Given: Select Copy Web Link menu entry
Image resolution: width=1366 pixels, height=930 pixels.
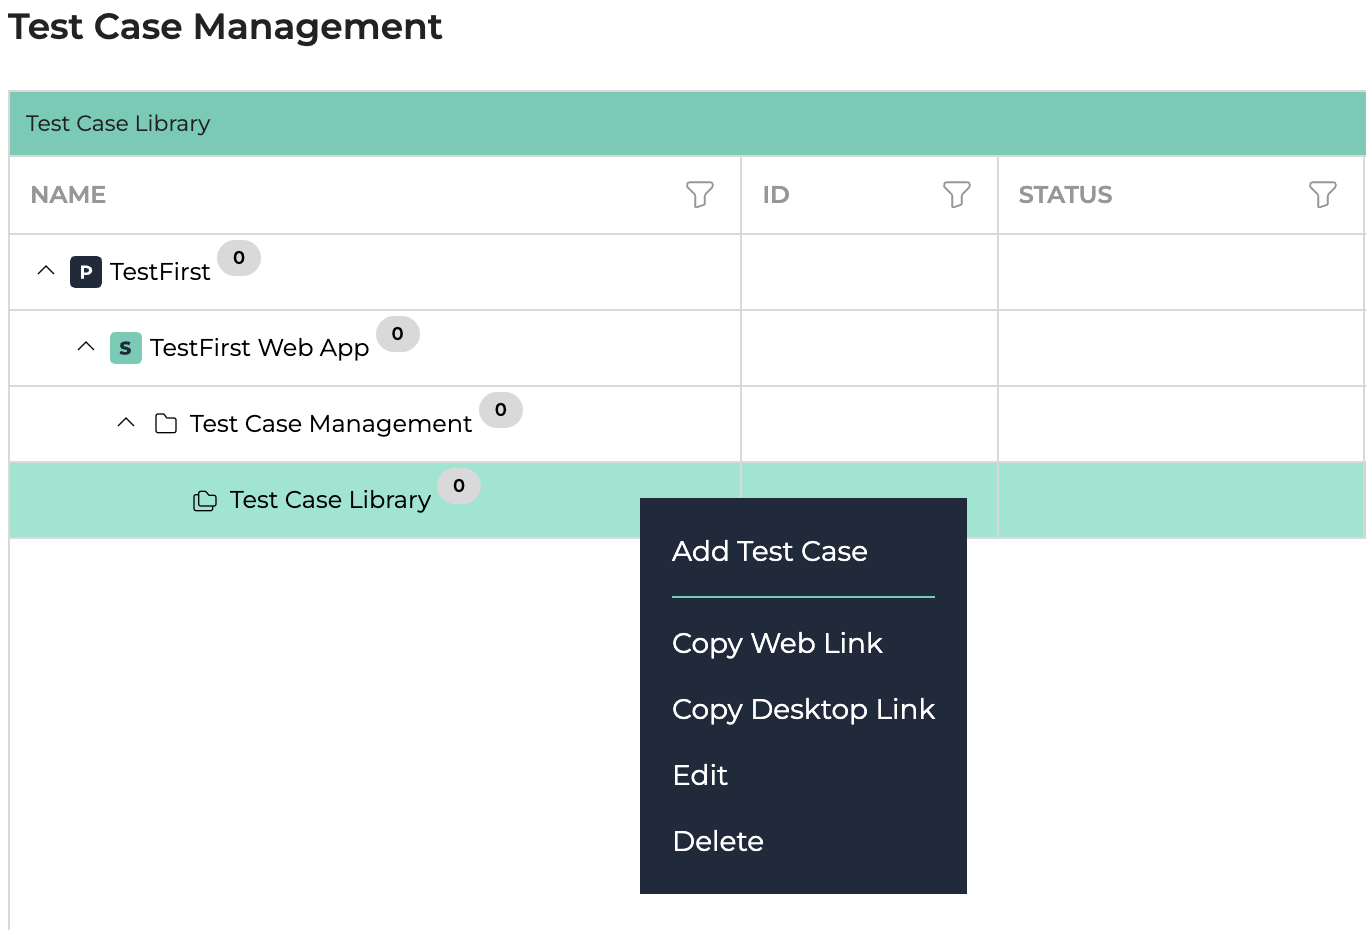Looking at the screenshot, I should (x=777, y=643).
